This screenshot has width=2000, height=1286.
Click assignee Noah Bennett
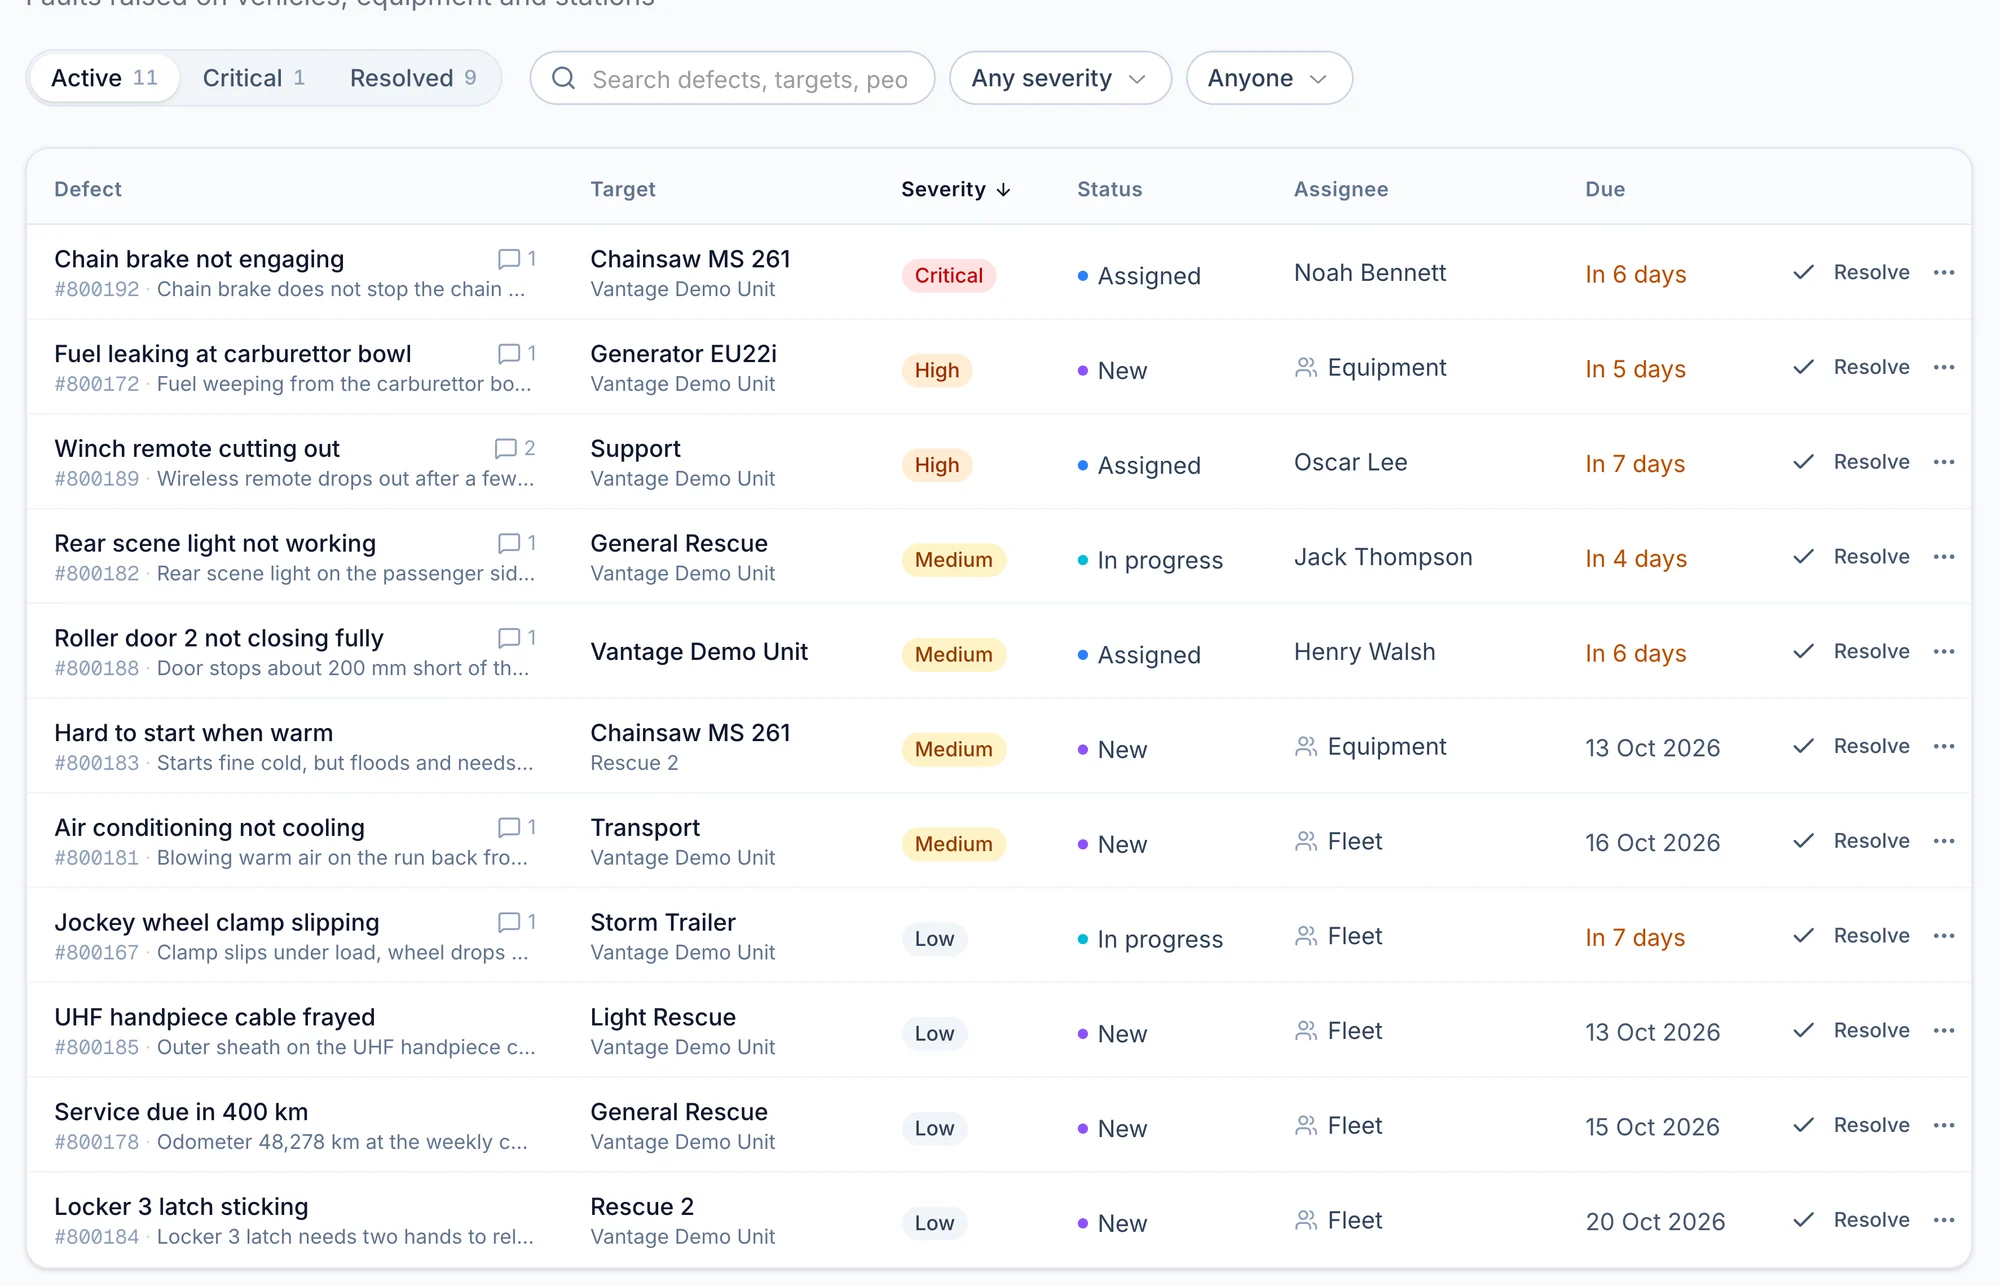[x=1370, y=272]
